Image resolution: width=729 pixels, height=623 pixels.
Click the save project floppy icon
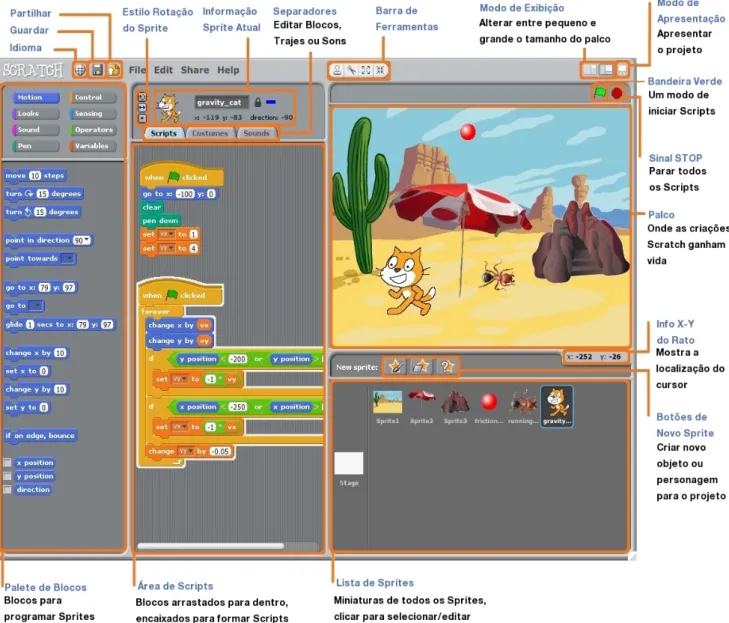pyautogui.click(x=97, y=70)
